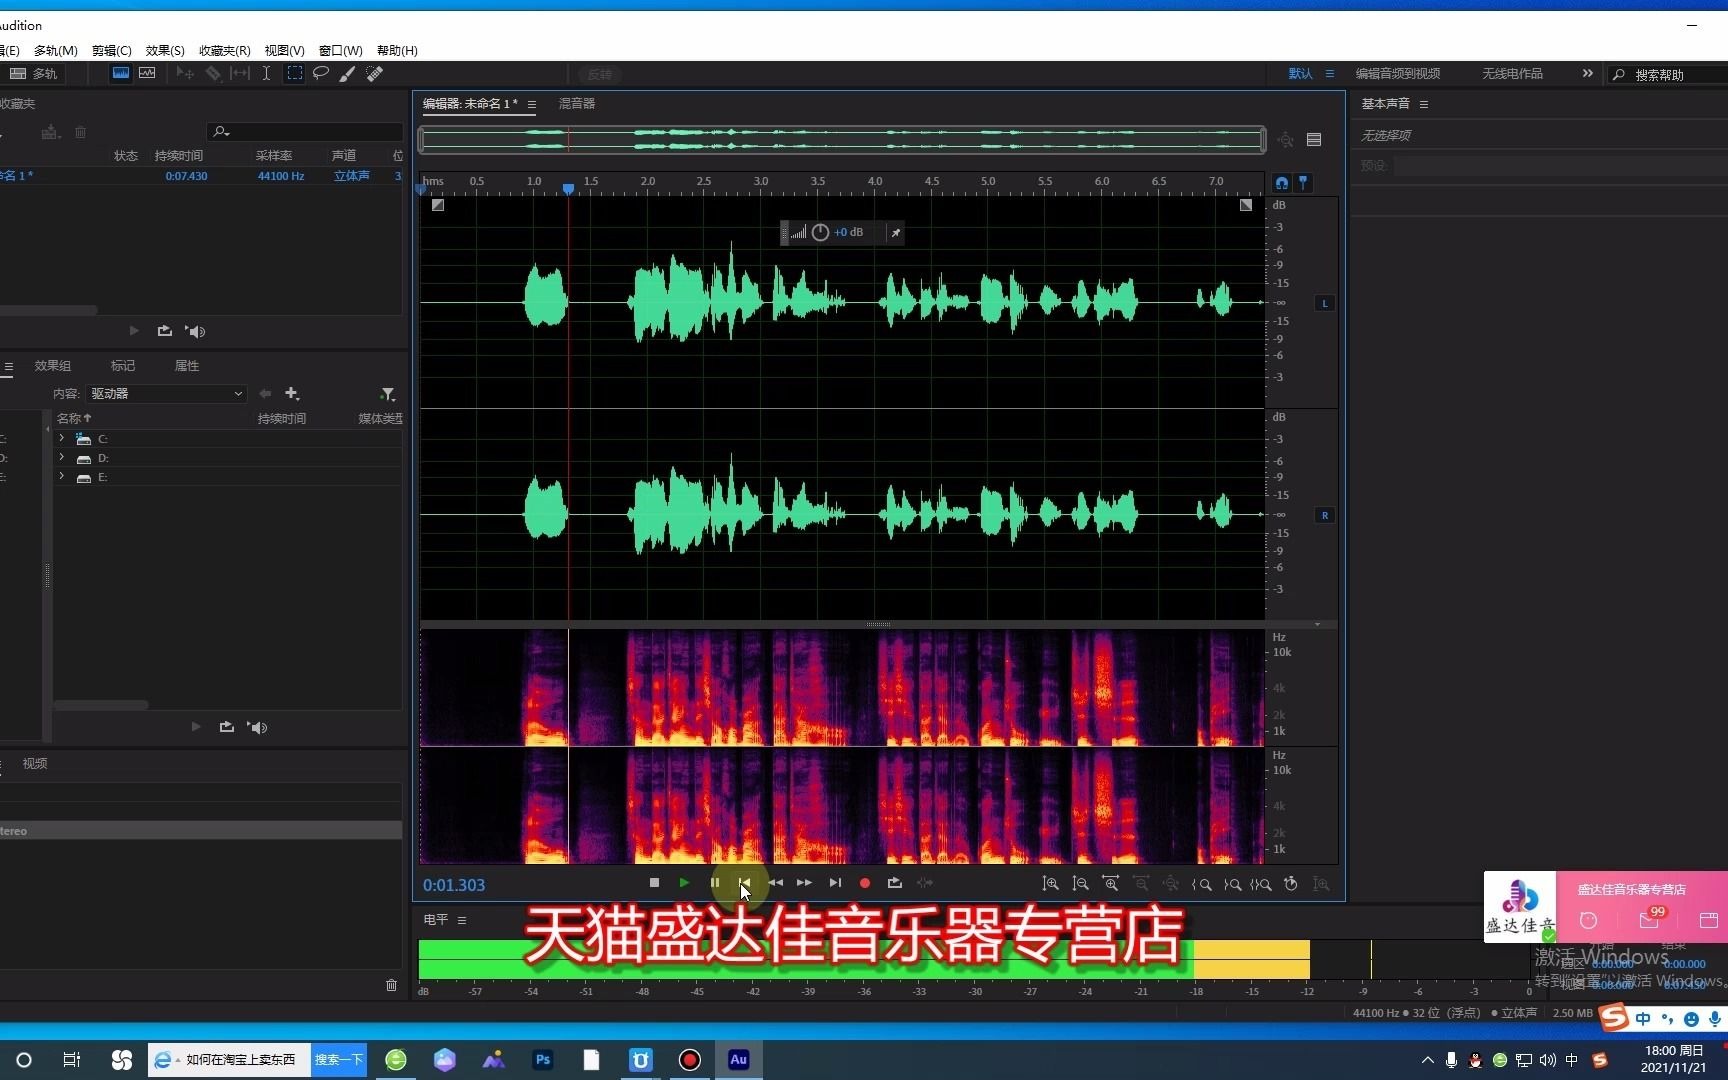Select the 默认 workspace
The height and width of the screenshot is (1080, 1728).
pos(1300,74)
